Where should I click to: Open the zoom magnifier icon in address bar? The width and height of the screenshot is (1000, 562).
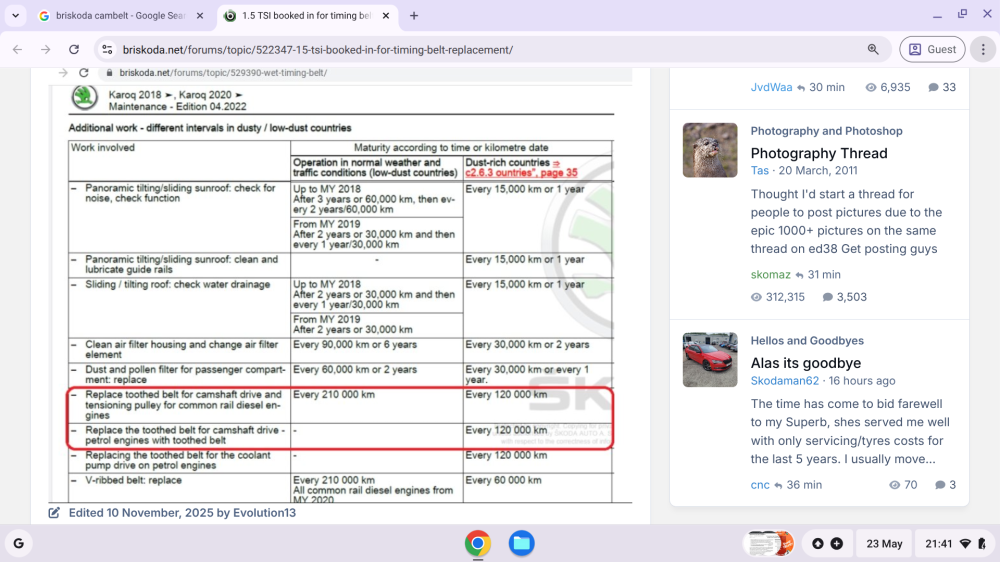pos(873,49)
